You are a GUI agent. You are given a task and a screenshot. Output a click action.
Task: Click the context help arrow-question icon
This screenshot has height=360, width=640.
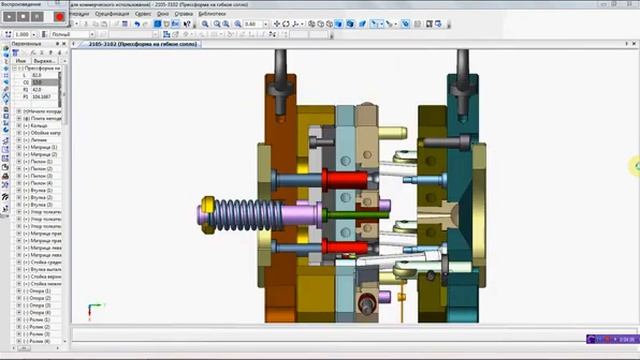(187, 24)
